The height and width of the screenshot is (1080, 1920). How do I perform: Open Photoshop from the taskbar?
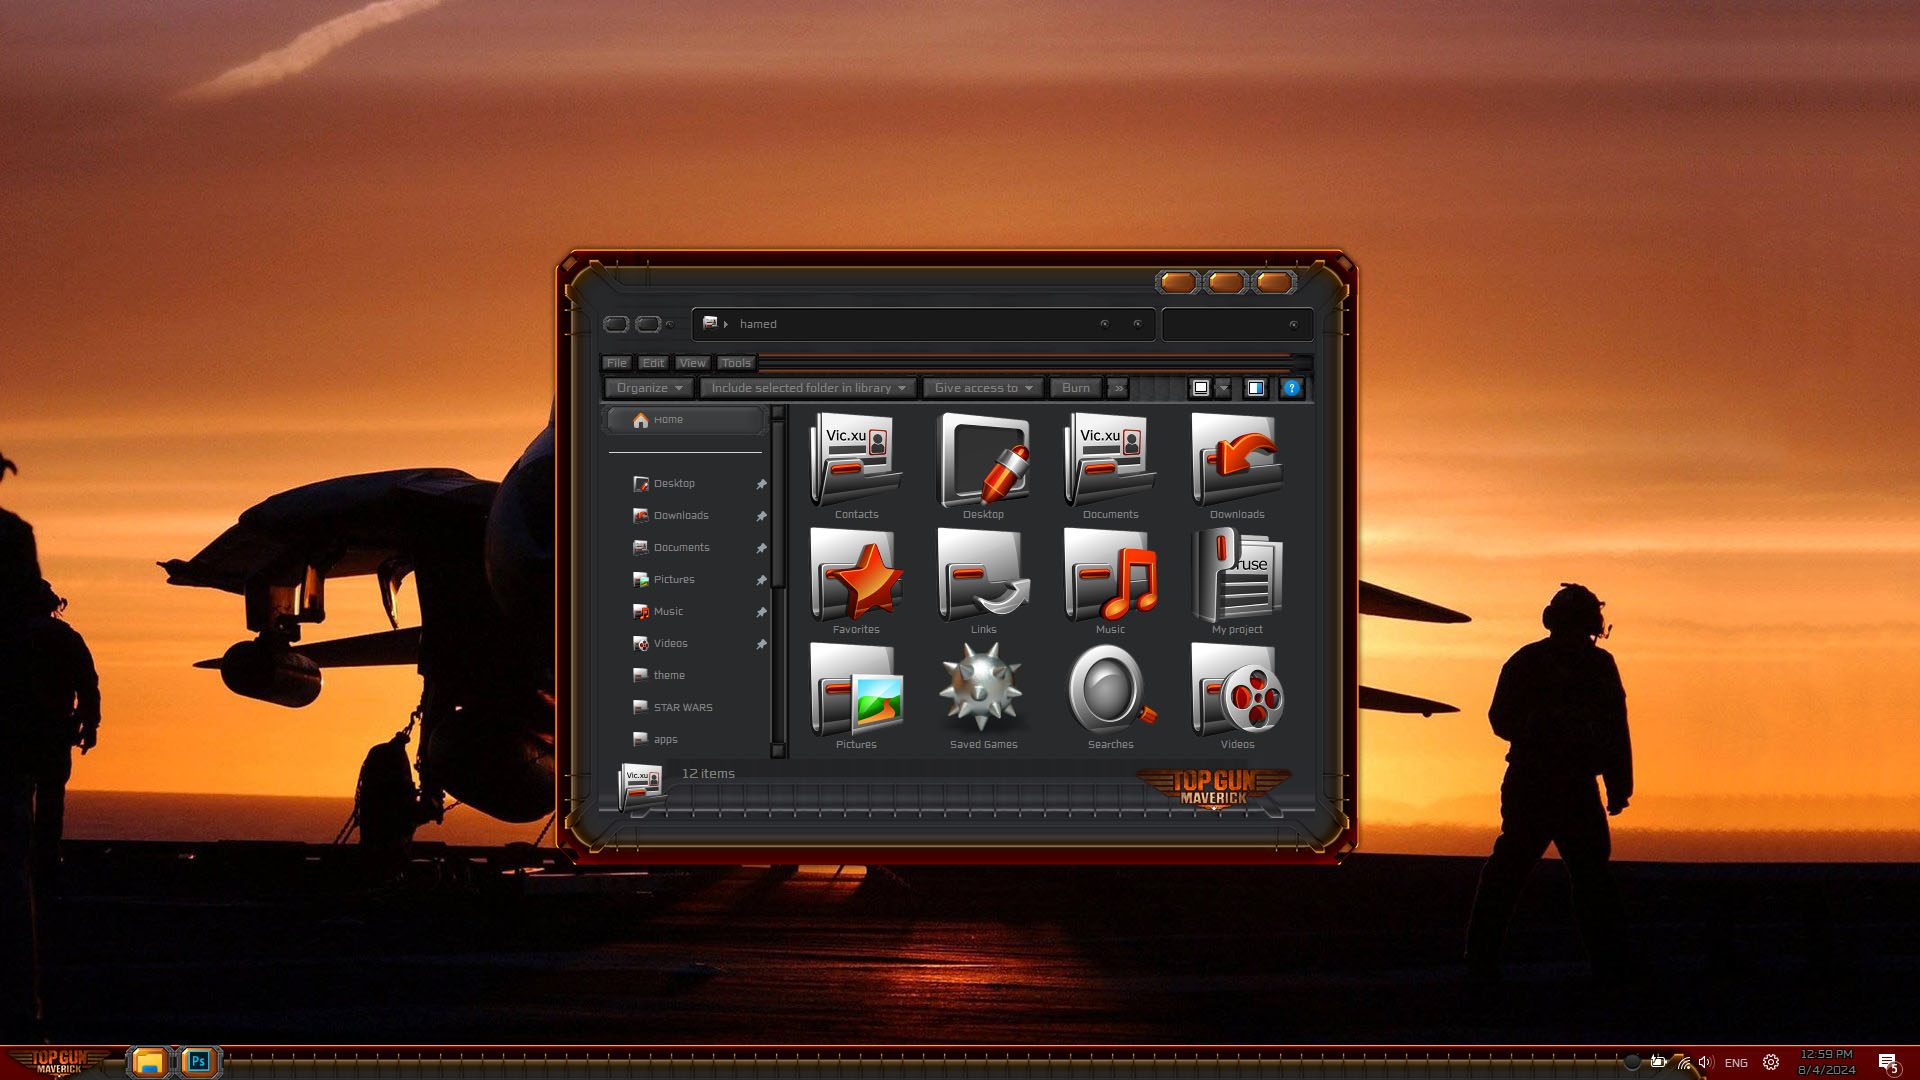click(198, 1061)
